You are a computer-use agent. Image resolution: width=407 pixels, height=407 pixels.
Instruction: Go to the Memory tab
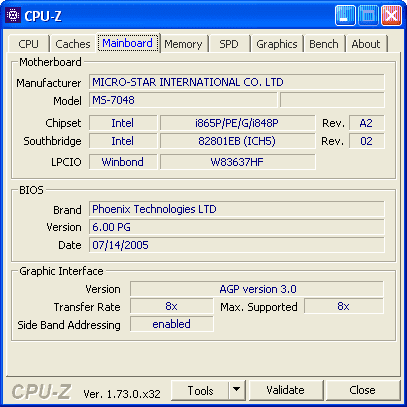click(183, 44)
